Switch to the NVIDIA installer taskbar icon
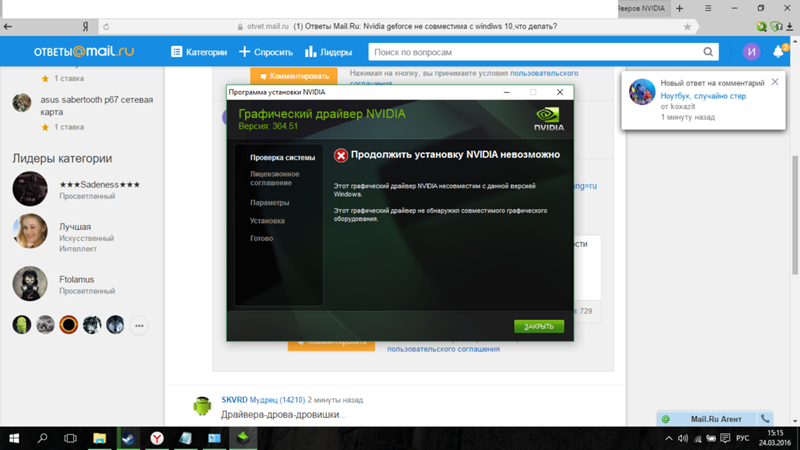The width and height of the screenshot is (800, 450). [x=243, y=438]
